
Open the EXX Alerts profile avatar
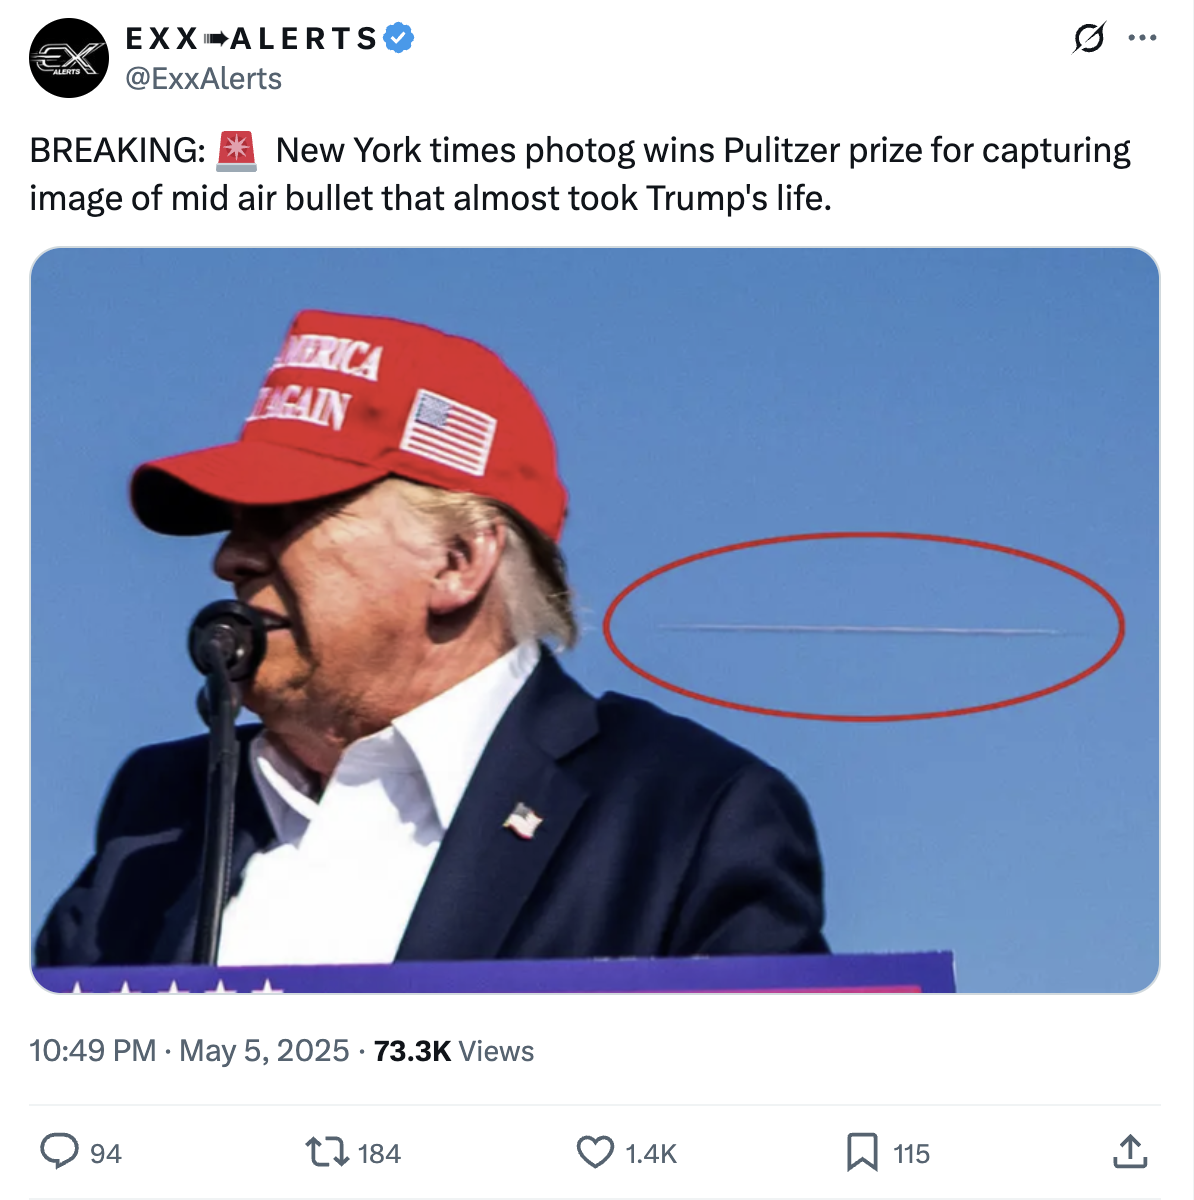(x=69, y=58)
